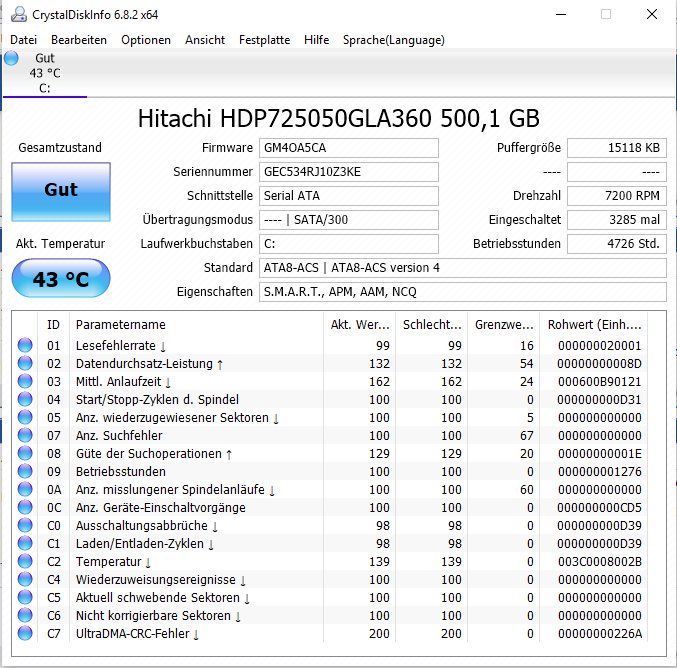677x668 pixels.
Task: Click status orb of Geräte-Einschaltvorgänge row
Action: (25, 507)
